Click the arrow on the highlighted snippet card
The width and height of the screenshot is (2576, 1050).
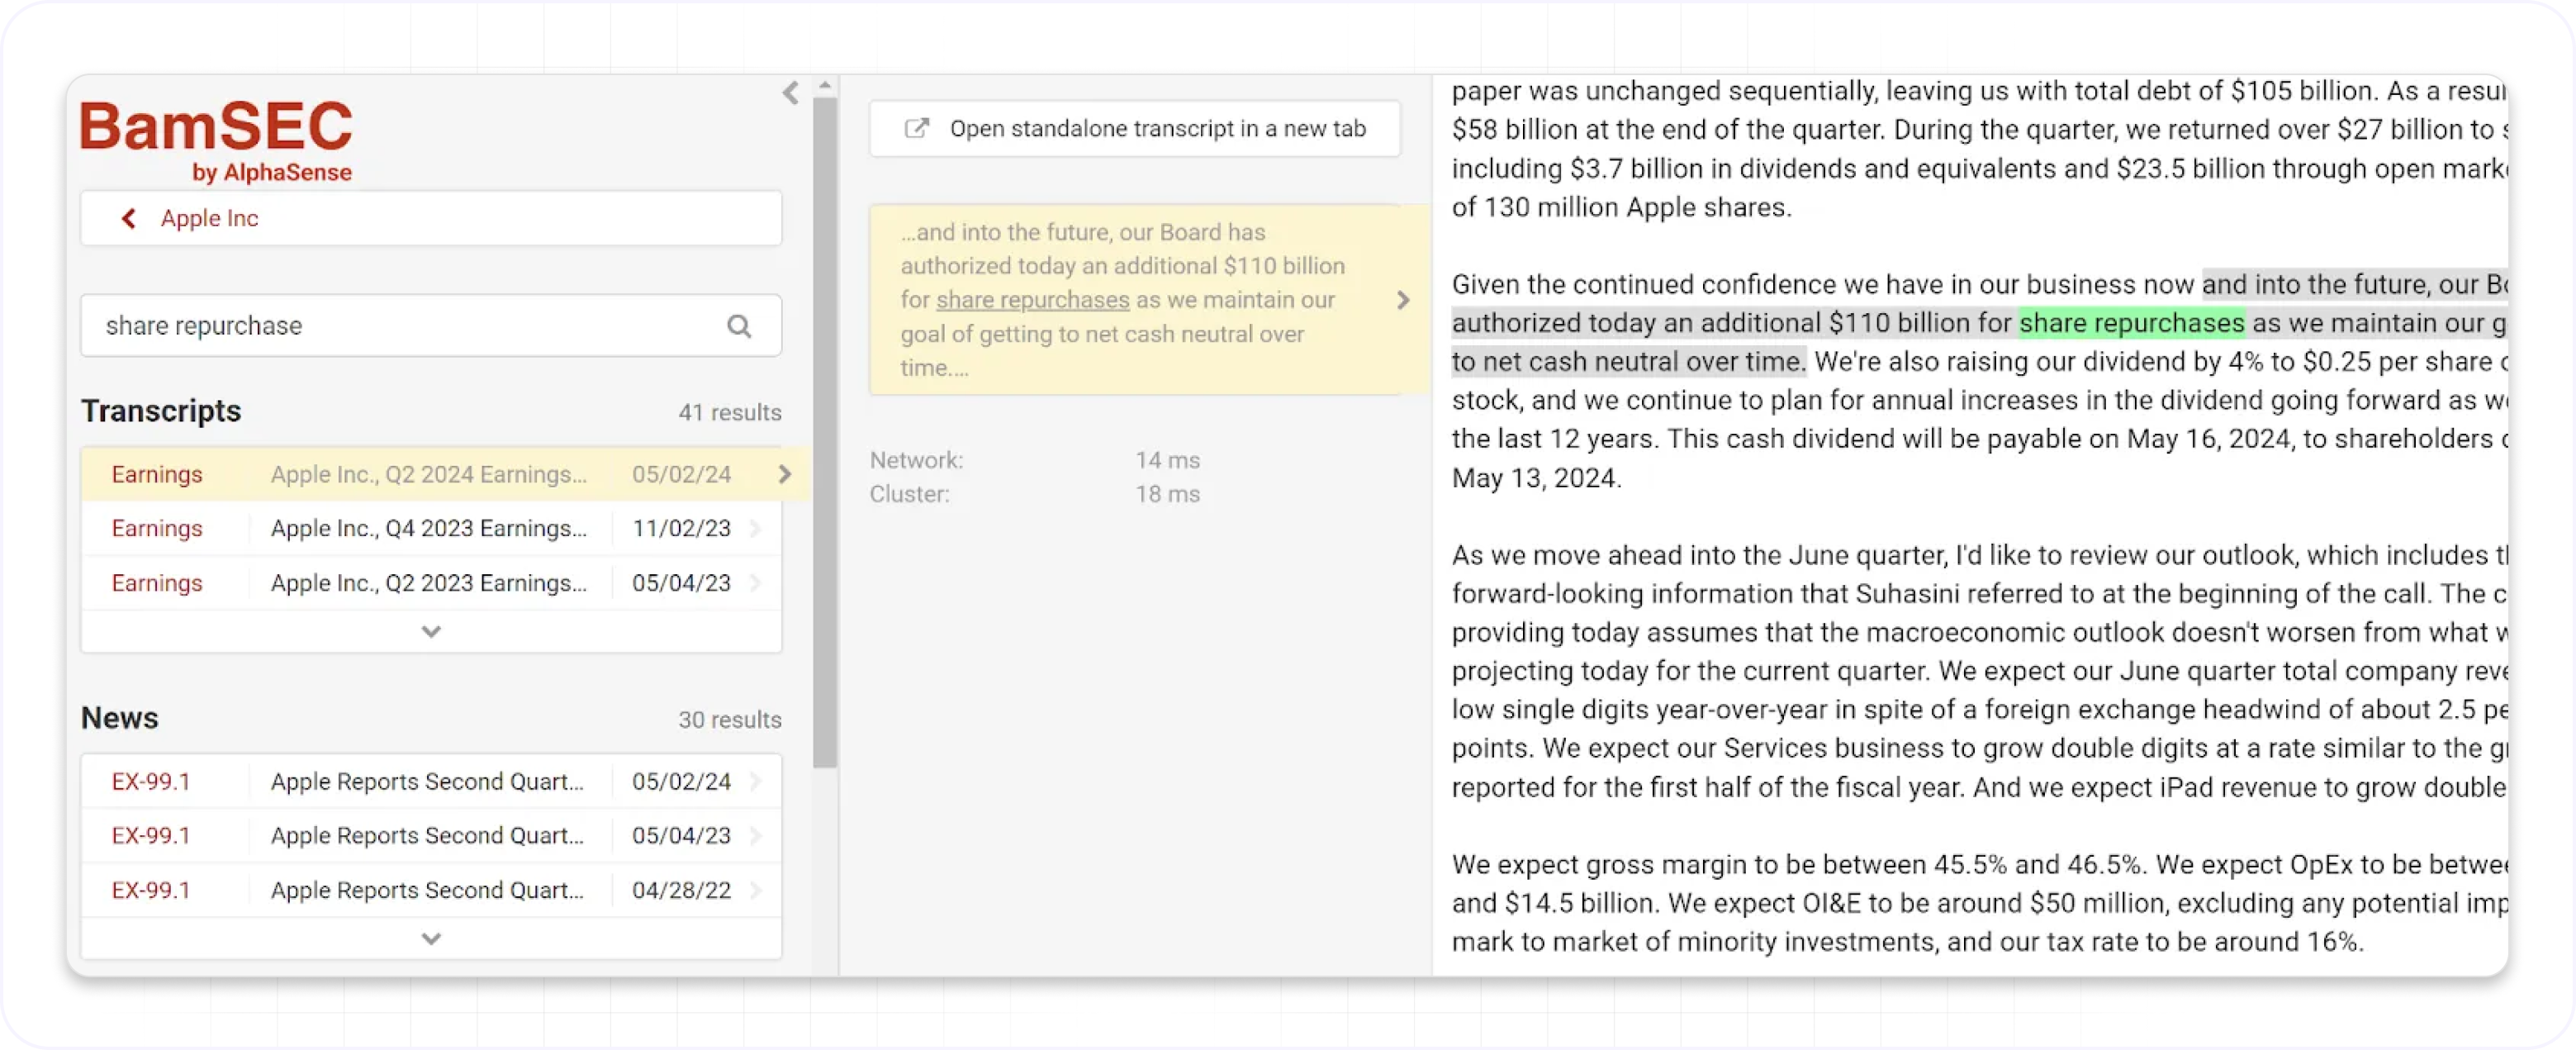[1403, 300]
